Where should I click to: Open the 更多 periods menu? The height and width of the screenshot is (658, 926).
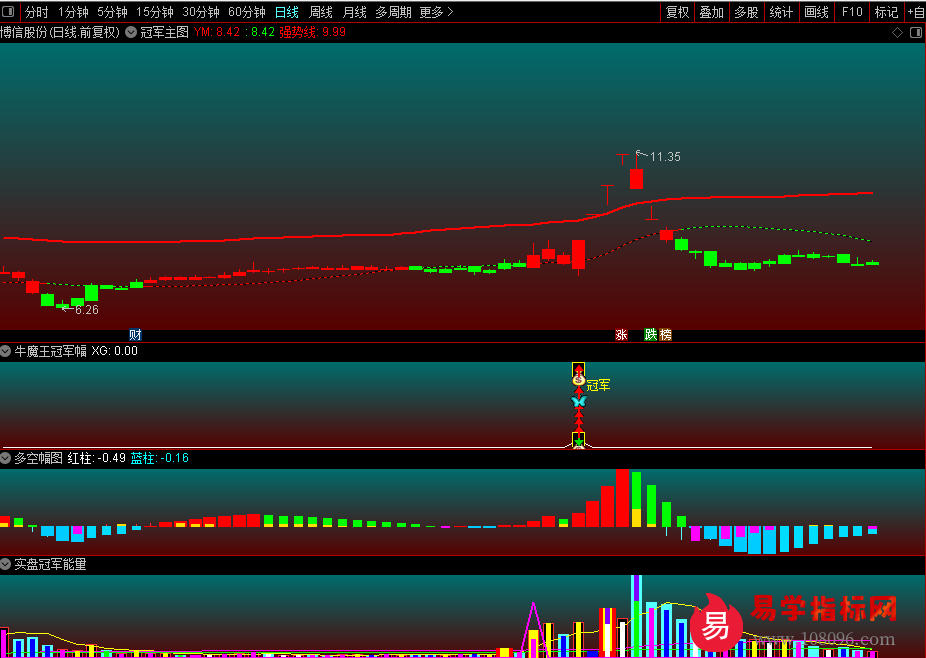(x=436, y=12)
